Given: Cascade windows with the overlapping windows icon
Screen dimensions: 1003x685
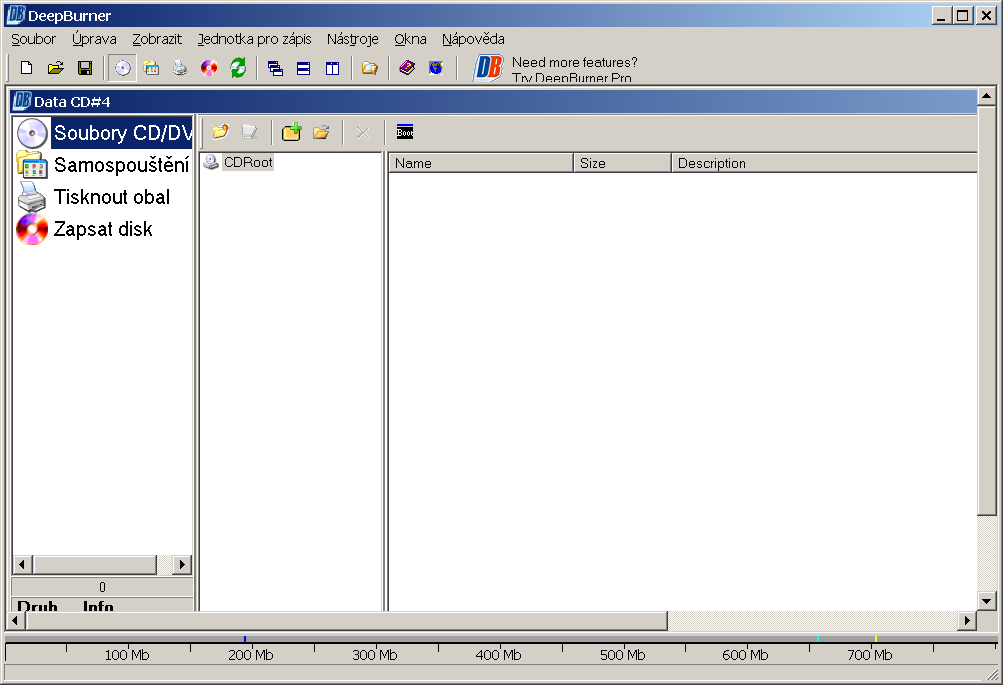Looking at the screenshot, I should click(x=275, y=68).
